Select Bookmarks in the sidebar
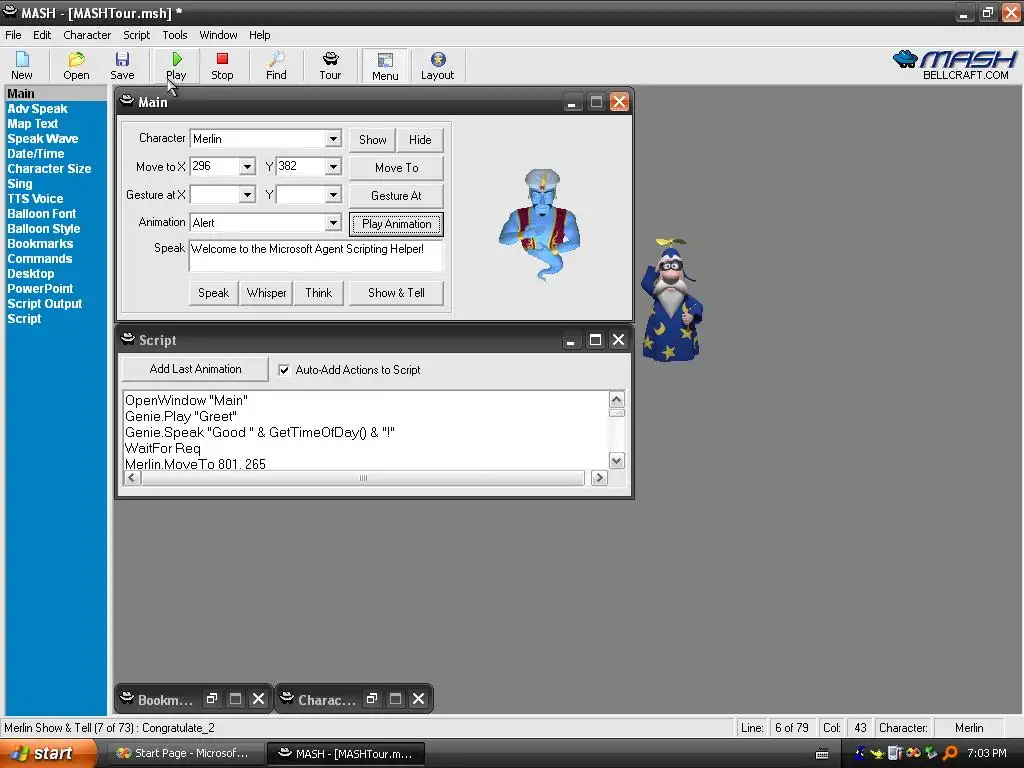1024x768 pixels. click(x=40, y=244)
